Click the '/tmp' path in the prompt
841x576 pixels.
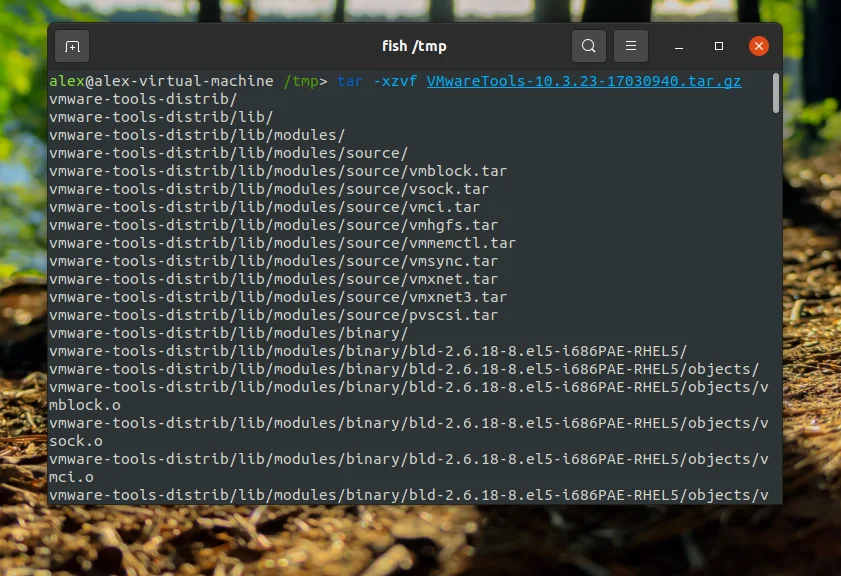(x=301, y=81)
